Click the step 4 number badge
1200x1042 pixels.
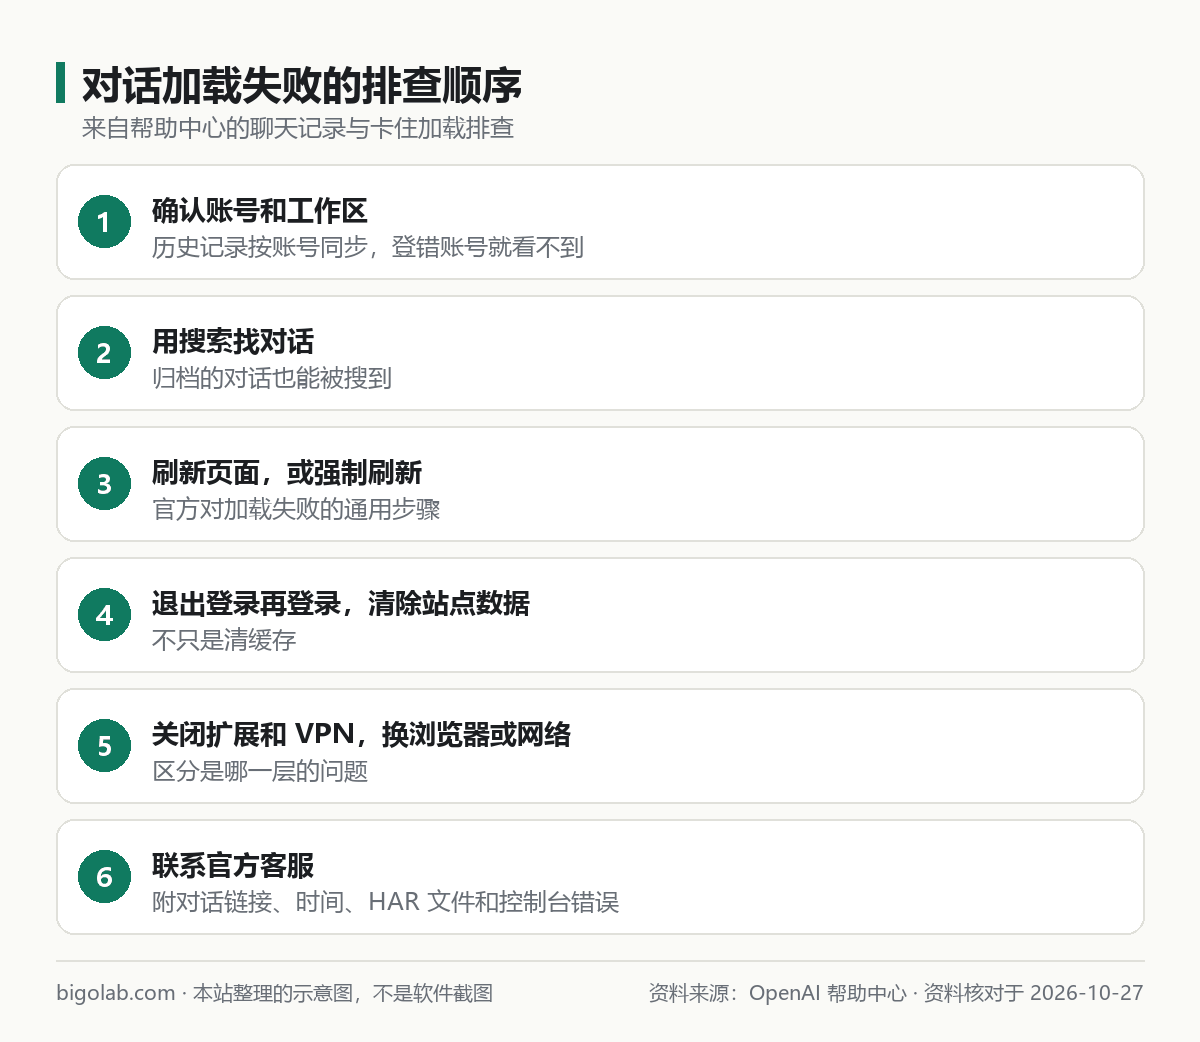click(105, 615)
